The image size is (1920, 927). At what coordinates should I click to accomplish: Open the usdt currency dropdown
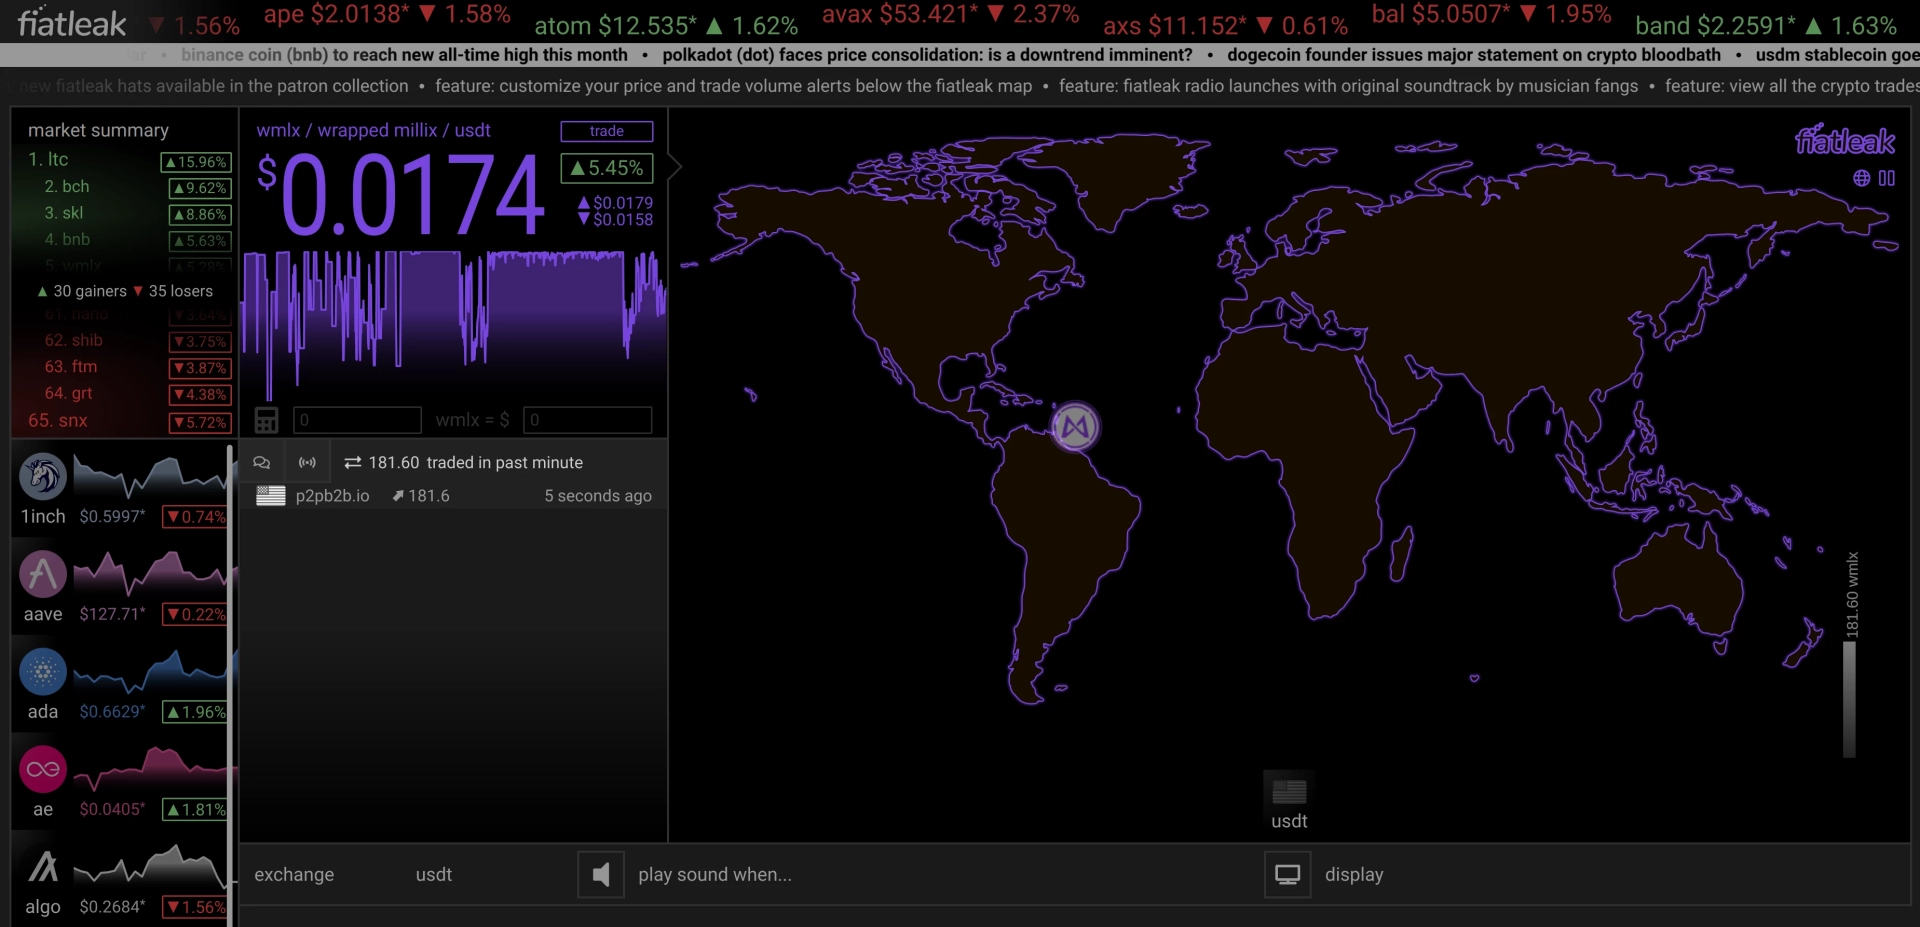pos(434,874)
